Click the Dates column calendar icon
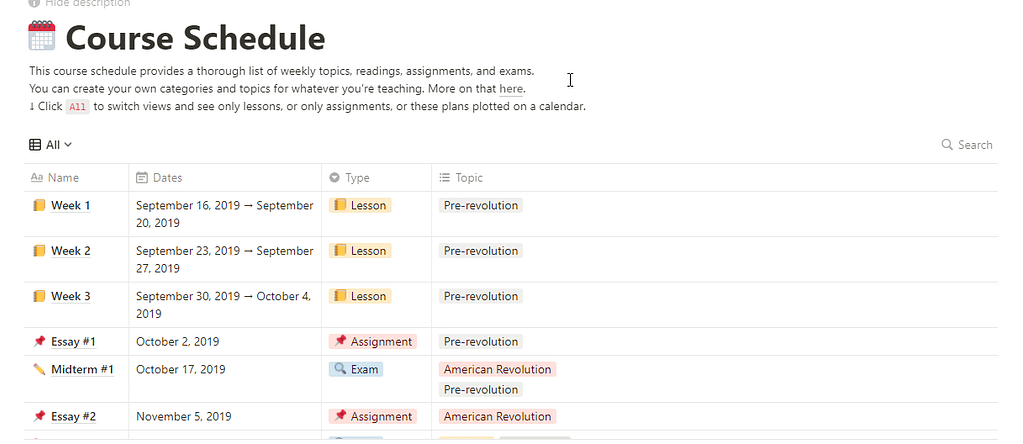 [x=142, y=177]
